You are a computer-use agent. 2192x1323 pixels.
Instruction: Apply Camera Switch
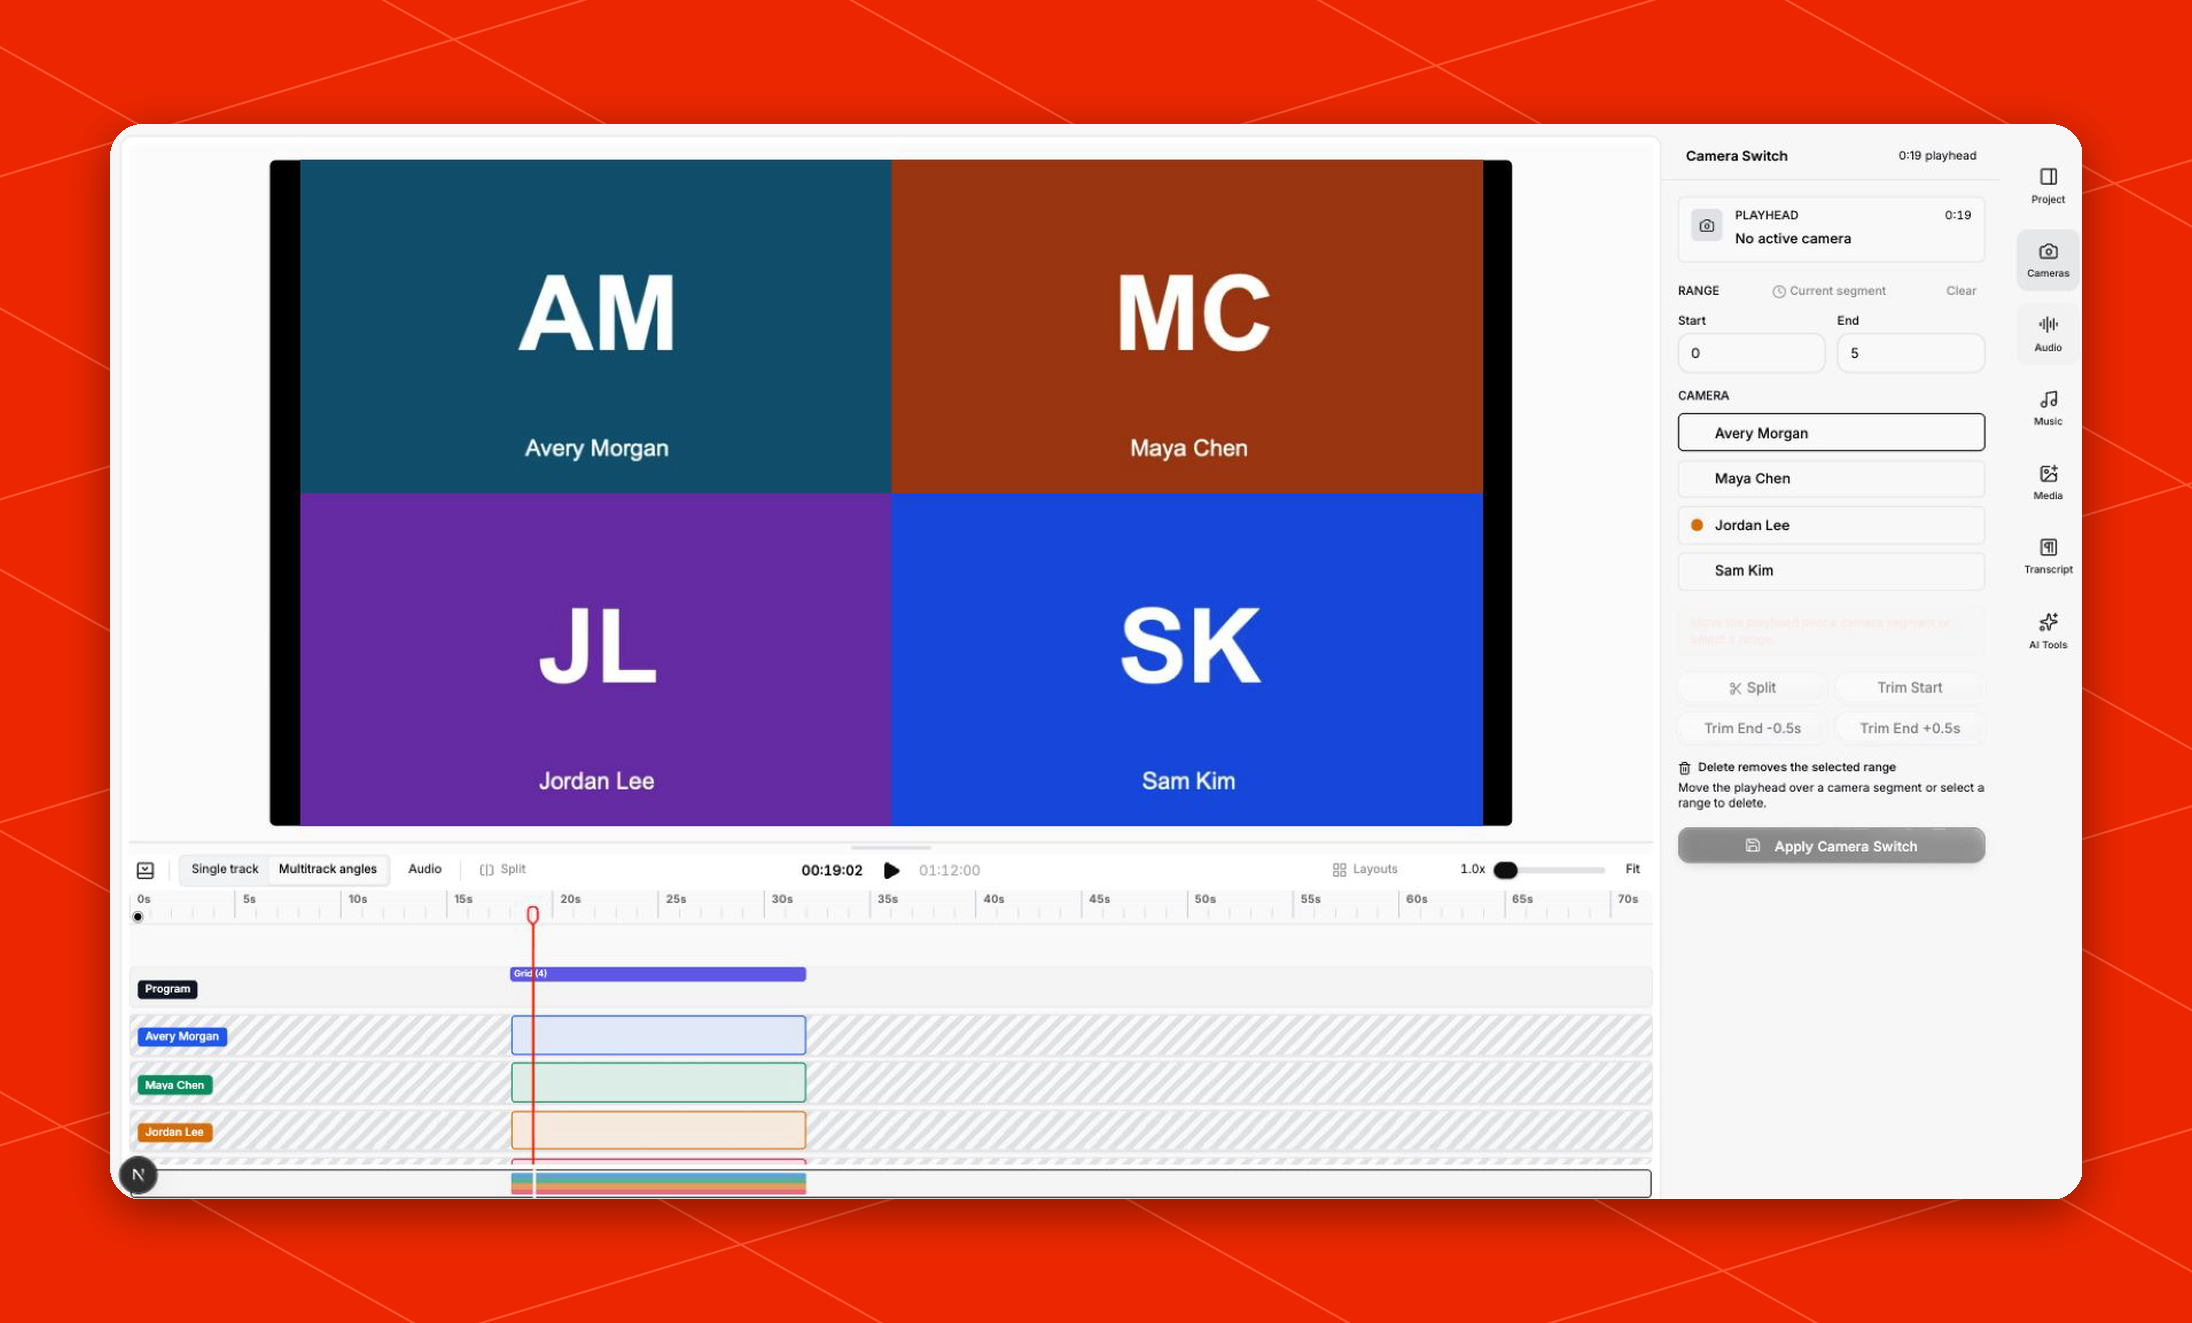[1831, 846]
